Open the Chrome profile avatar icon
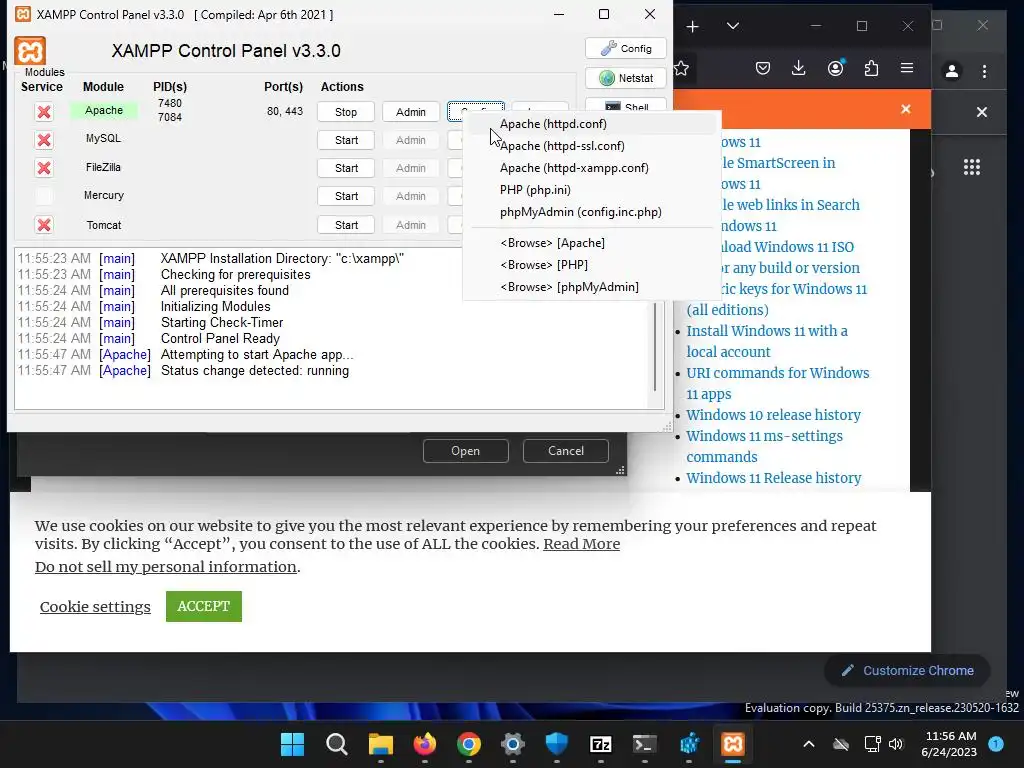This screenshot has height=768, width=1024. [x=952, y=71]
